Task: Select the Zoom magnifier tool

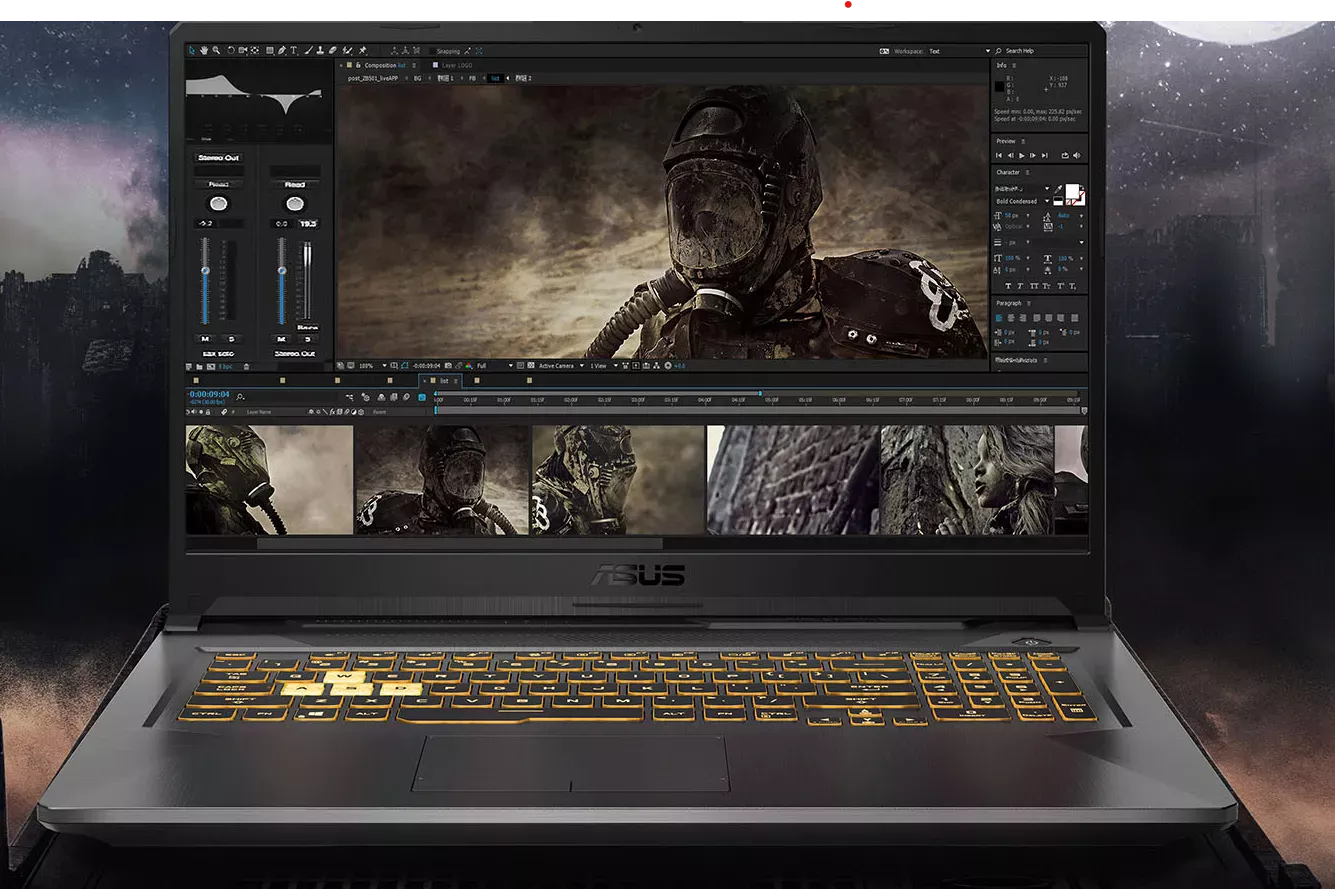Action: (x=216, y=50)
